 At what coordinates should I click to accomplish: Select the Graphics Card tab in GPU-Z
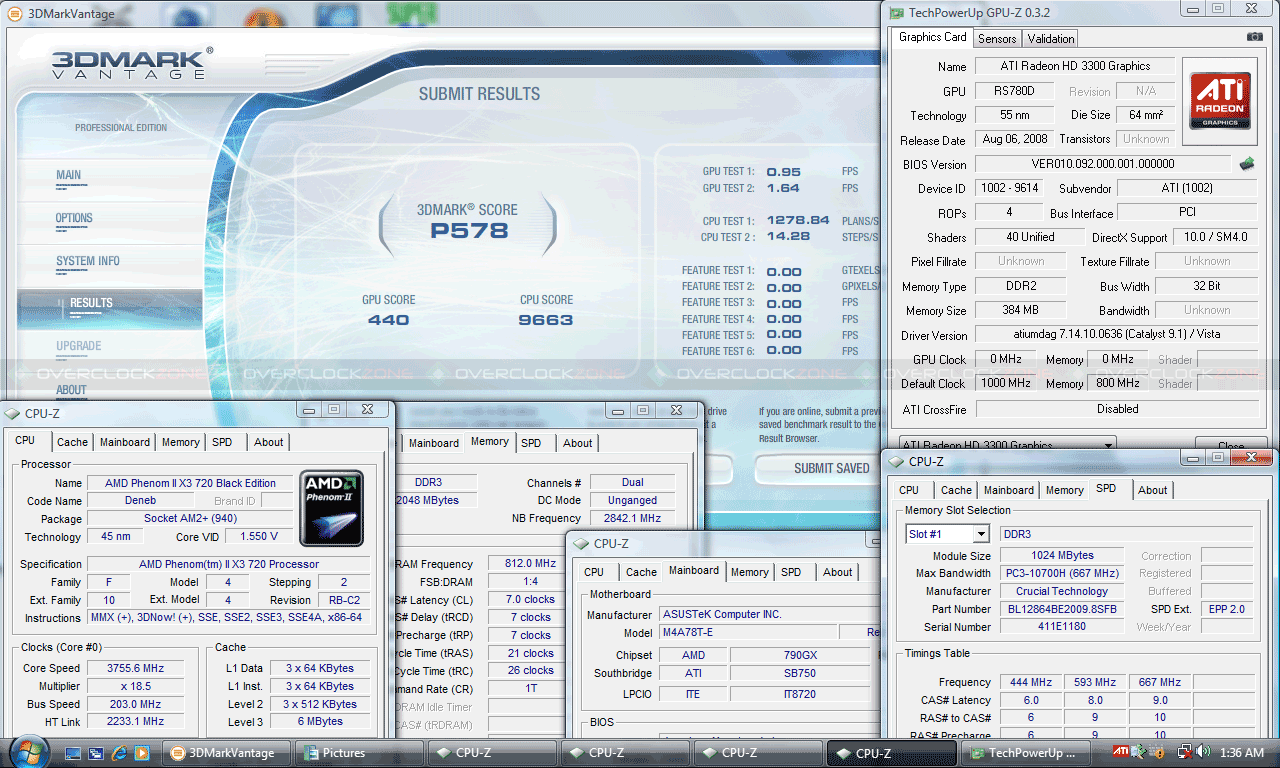coord(933,37)
